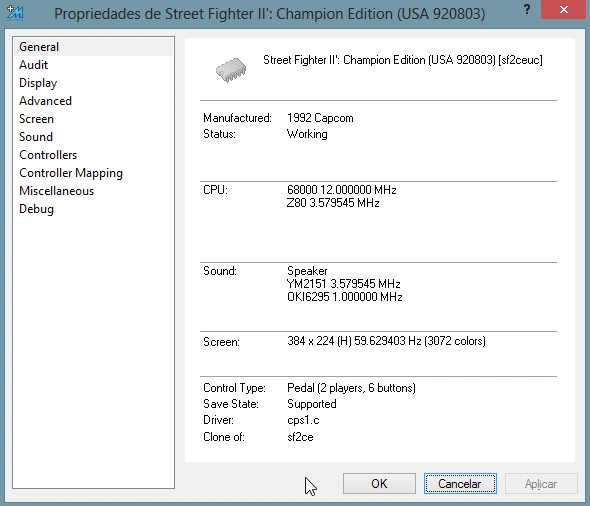This screenshot has height=506, width=590.
Task: Click the MAME app icon in title bar
Action: click(x=15, y=13)
